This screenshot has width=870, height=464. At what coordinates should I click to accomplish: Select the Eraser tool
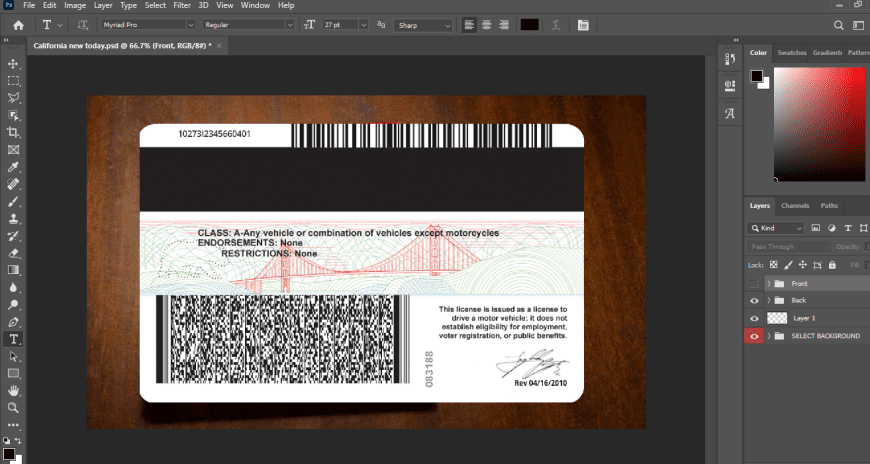point(13,253)
